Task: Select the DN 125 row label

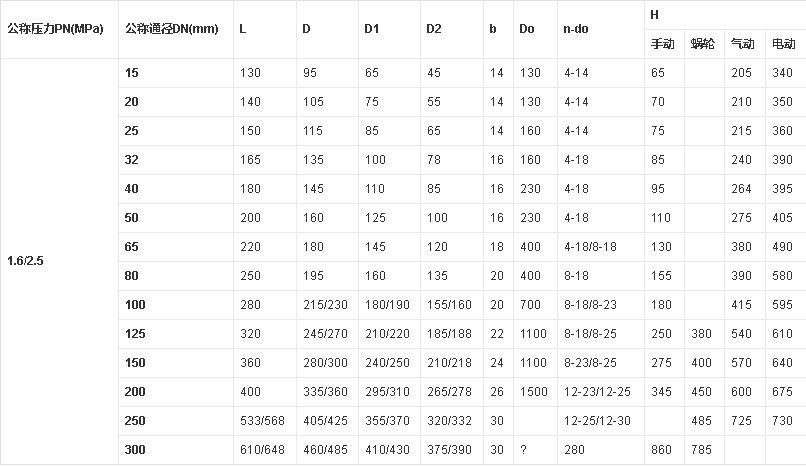Action: [x=134, y=333]
